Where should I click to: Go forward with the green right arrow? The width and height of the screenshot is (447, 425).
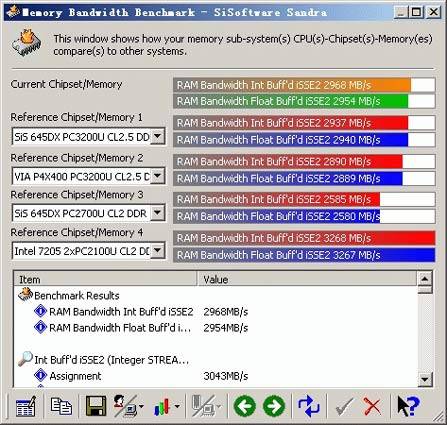tap(274, 406)
